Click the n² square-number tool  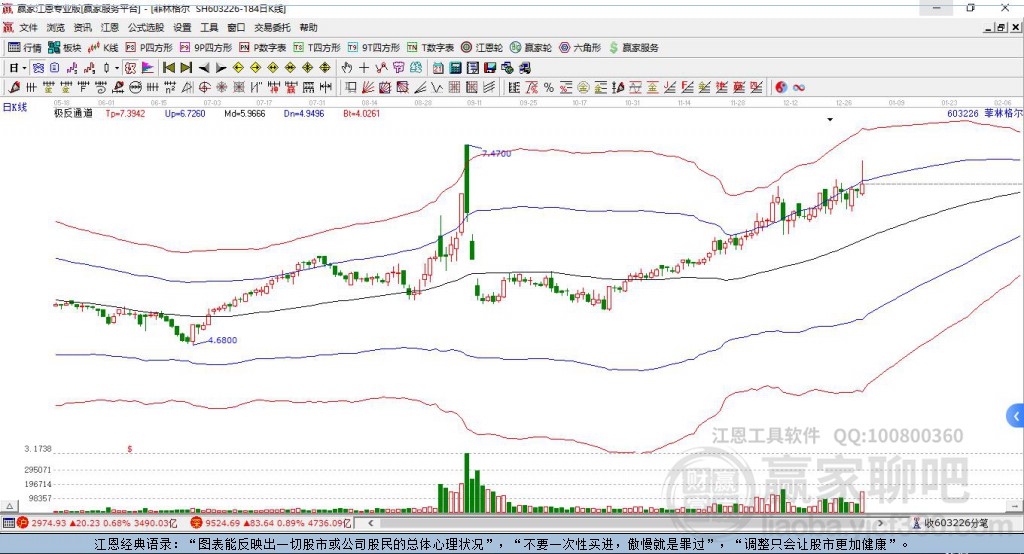coord(170,87)
